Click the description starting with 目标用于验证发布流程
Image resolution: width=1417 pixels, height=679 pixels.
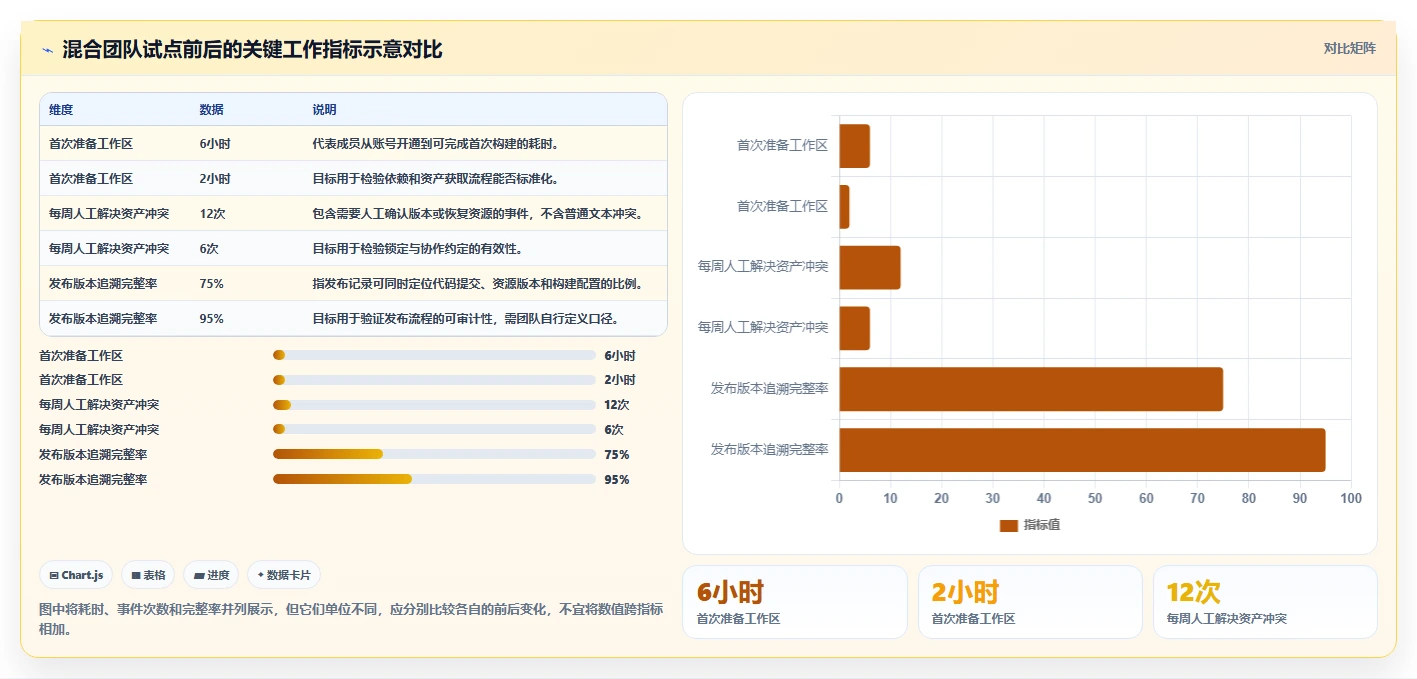pyautogui.click(x=466, y=319)
